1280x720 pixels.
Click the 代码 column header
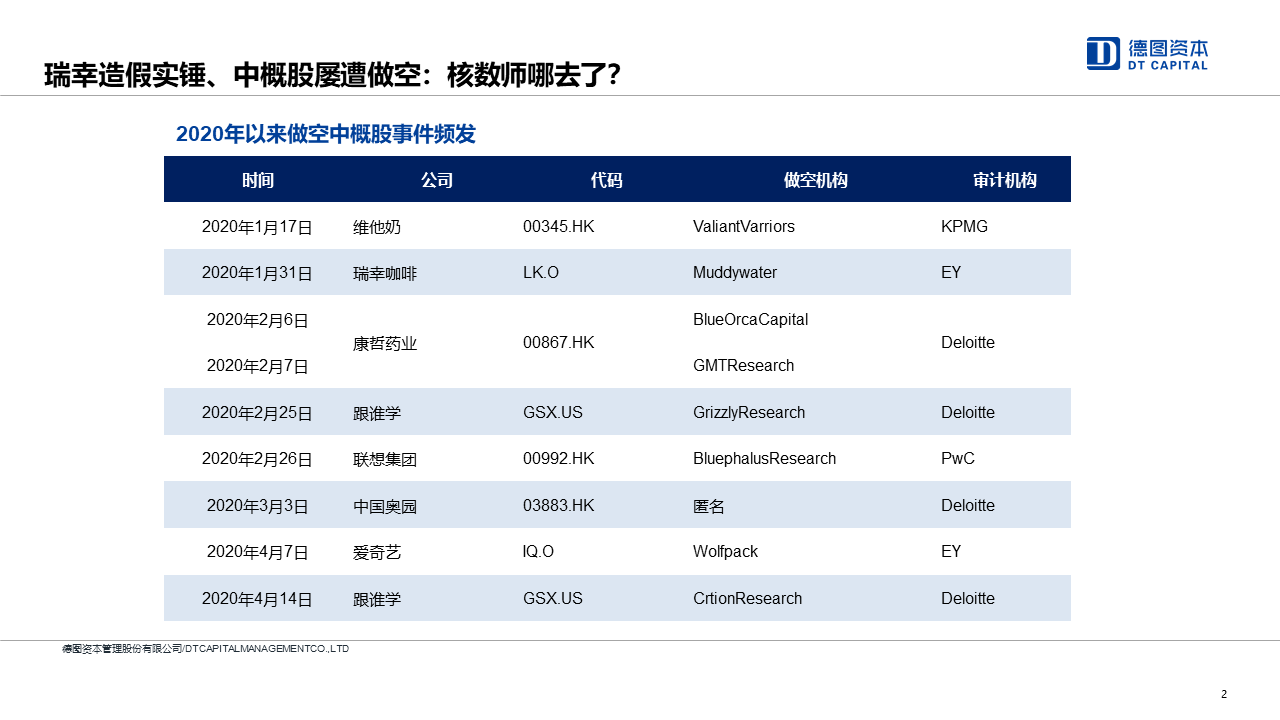(606, 180)
